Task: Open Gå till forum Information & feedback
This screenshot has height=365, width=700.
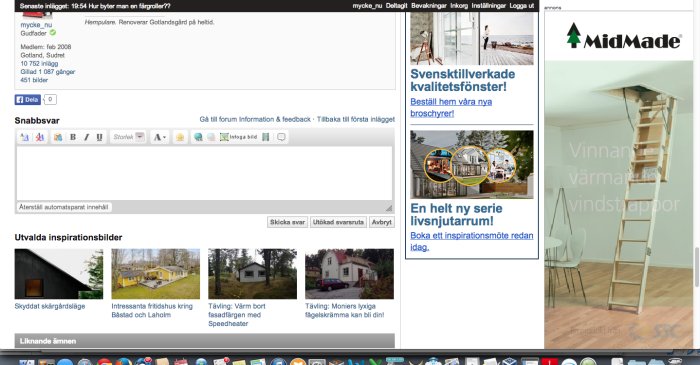Action: [x=255, y=120]
